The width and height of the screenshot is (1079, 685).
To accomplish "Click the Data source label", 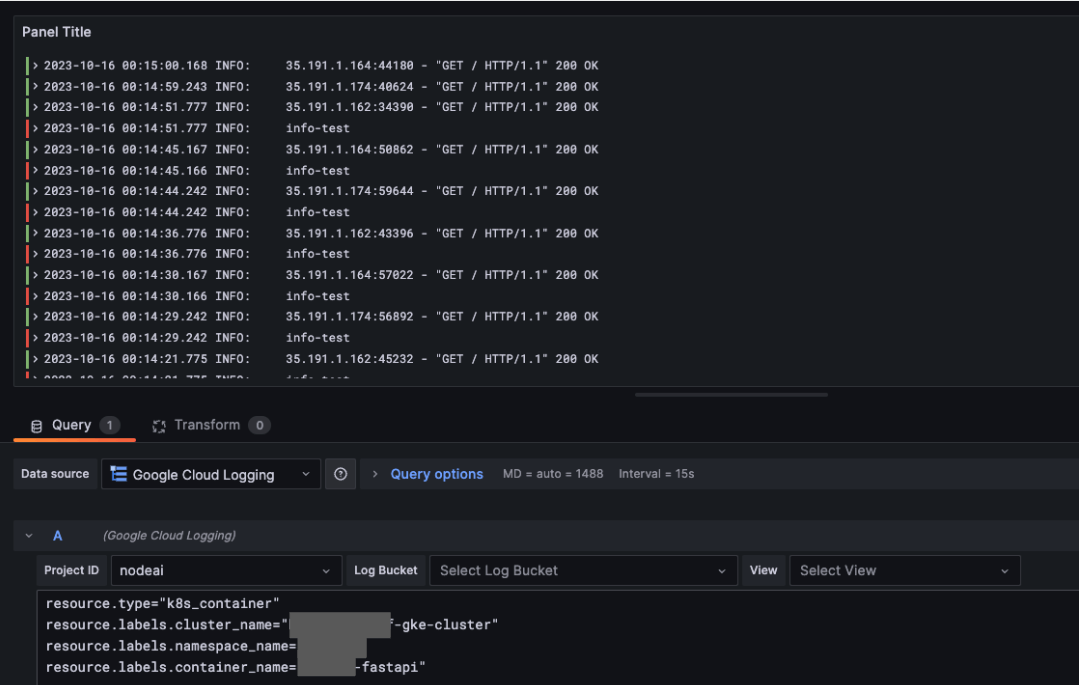I will click(x=55, y=474).
